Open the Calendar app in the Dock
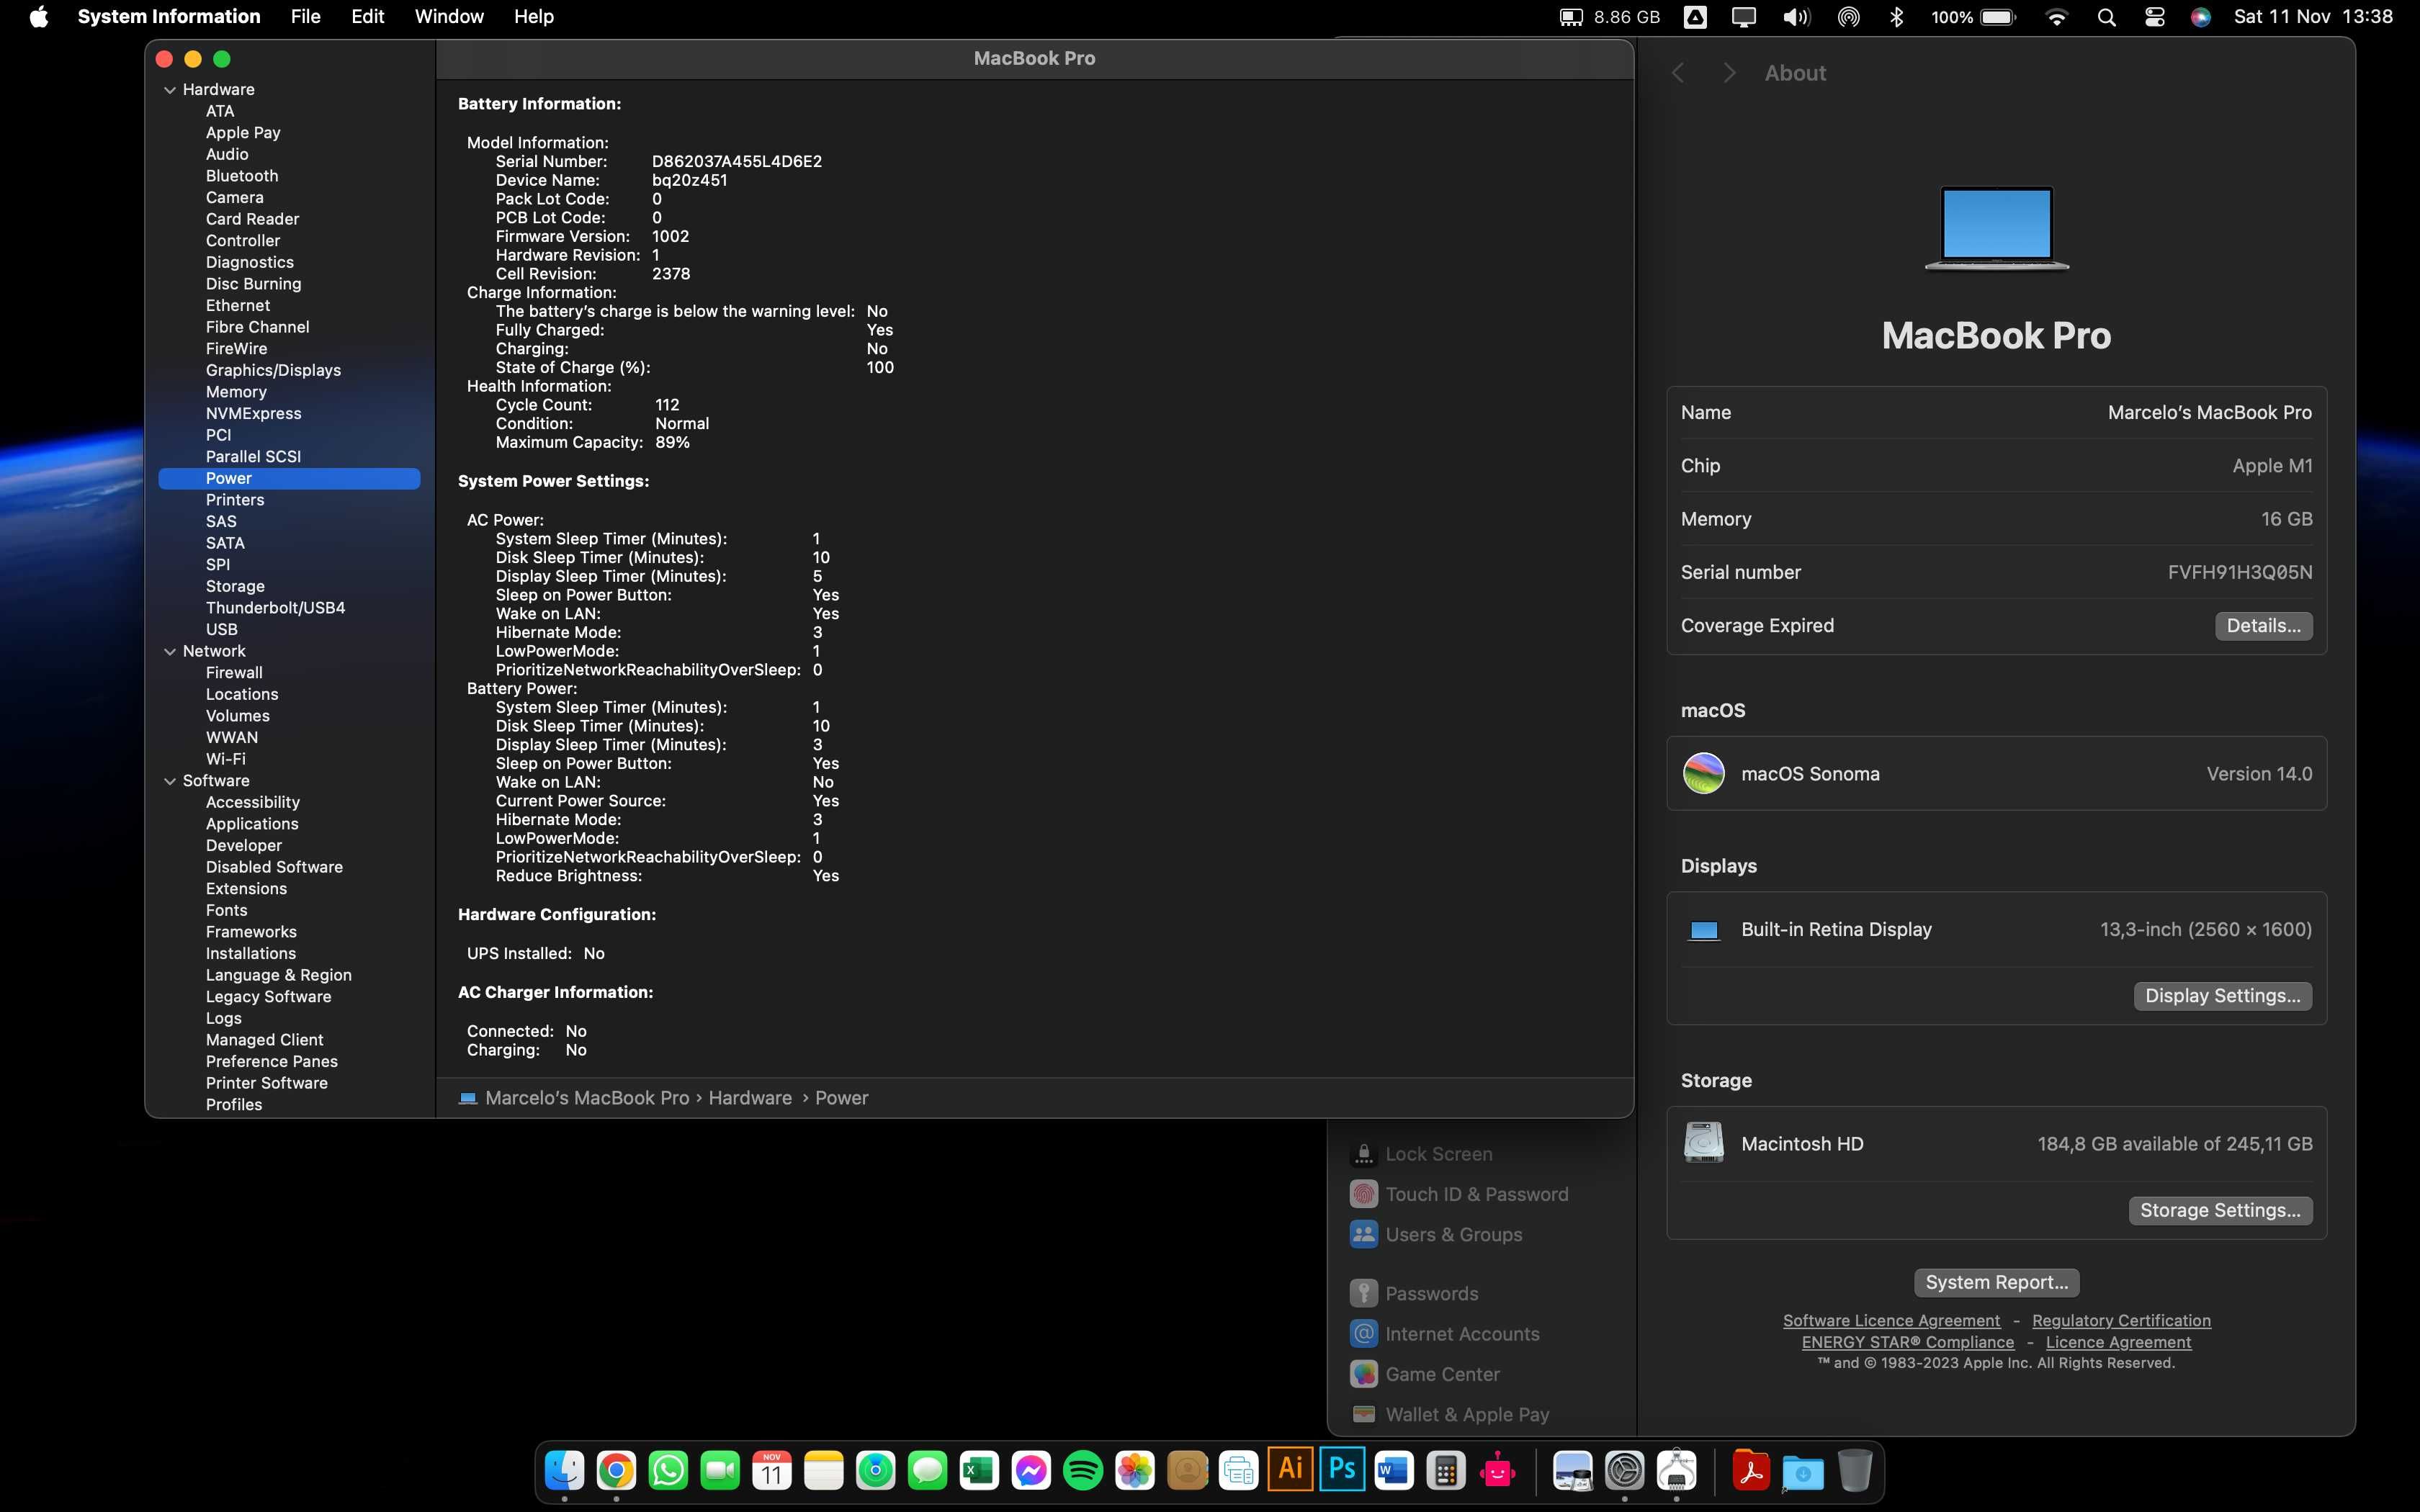This screenshot has width=2420, height=1512. point(772,1470)
